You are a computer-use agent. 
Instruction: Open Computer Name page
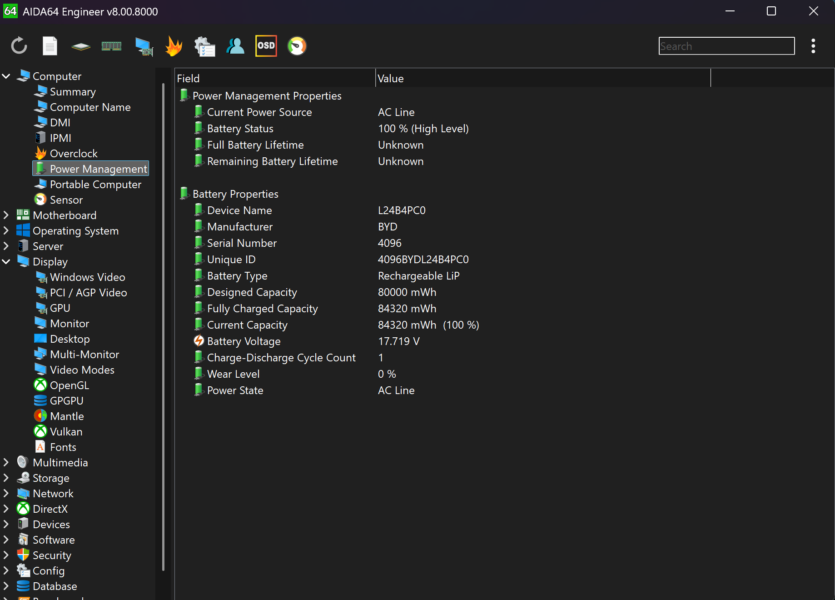(90, 107)
